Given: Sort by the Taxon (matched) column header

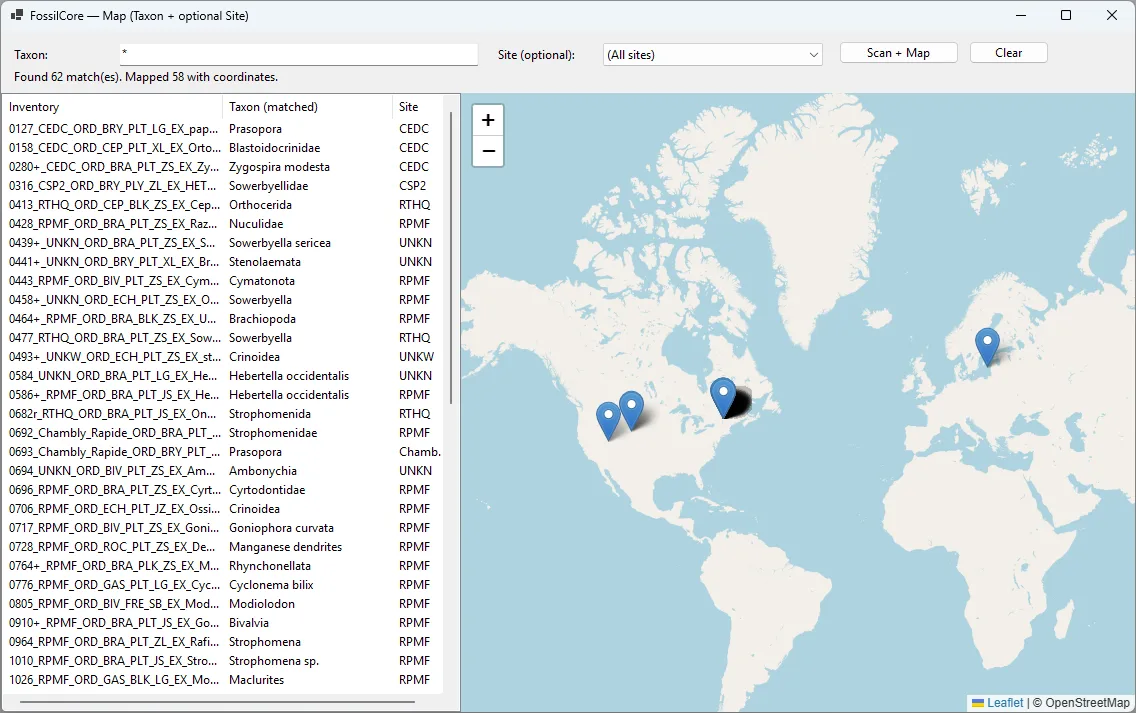Looking at the screenshot, I should (307, 107).
